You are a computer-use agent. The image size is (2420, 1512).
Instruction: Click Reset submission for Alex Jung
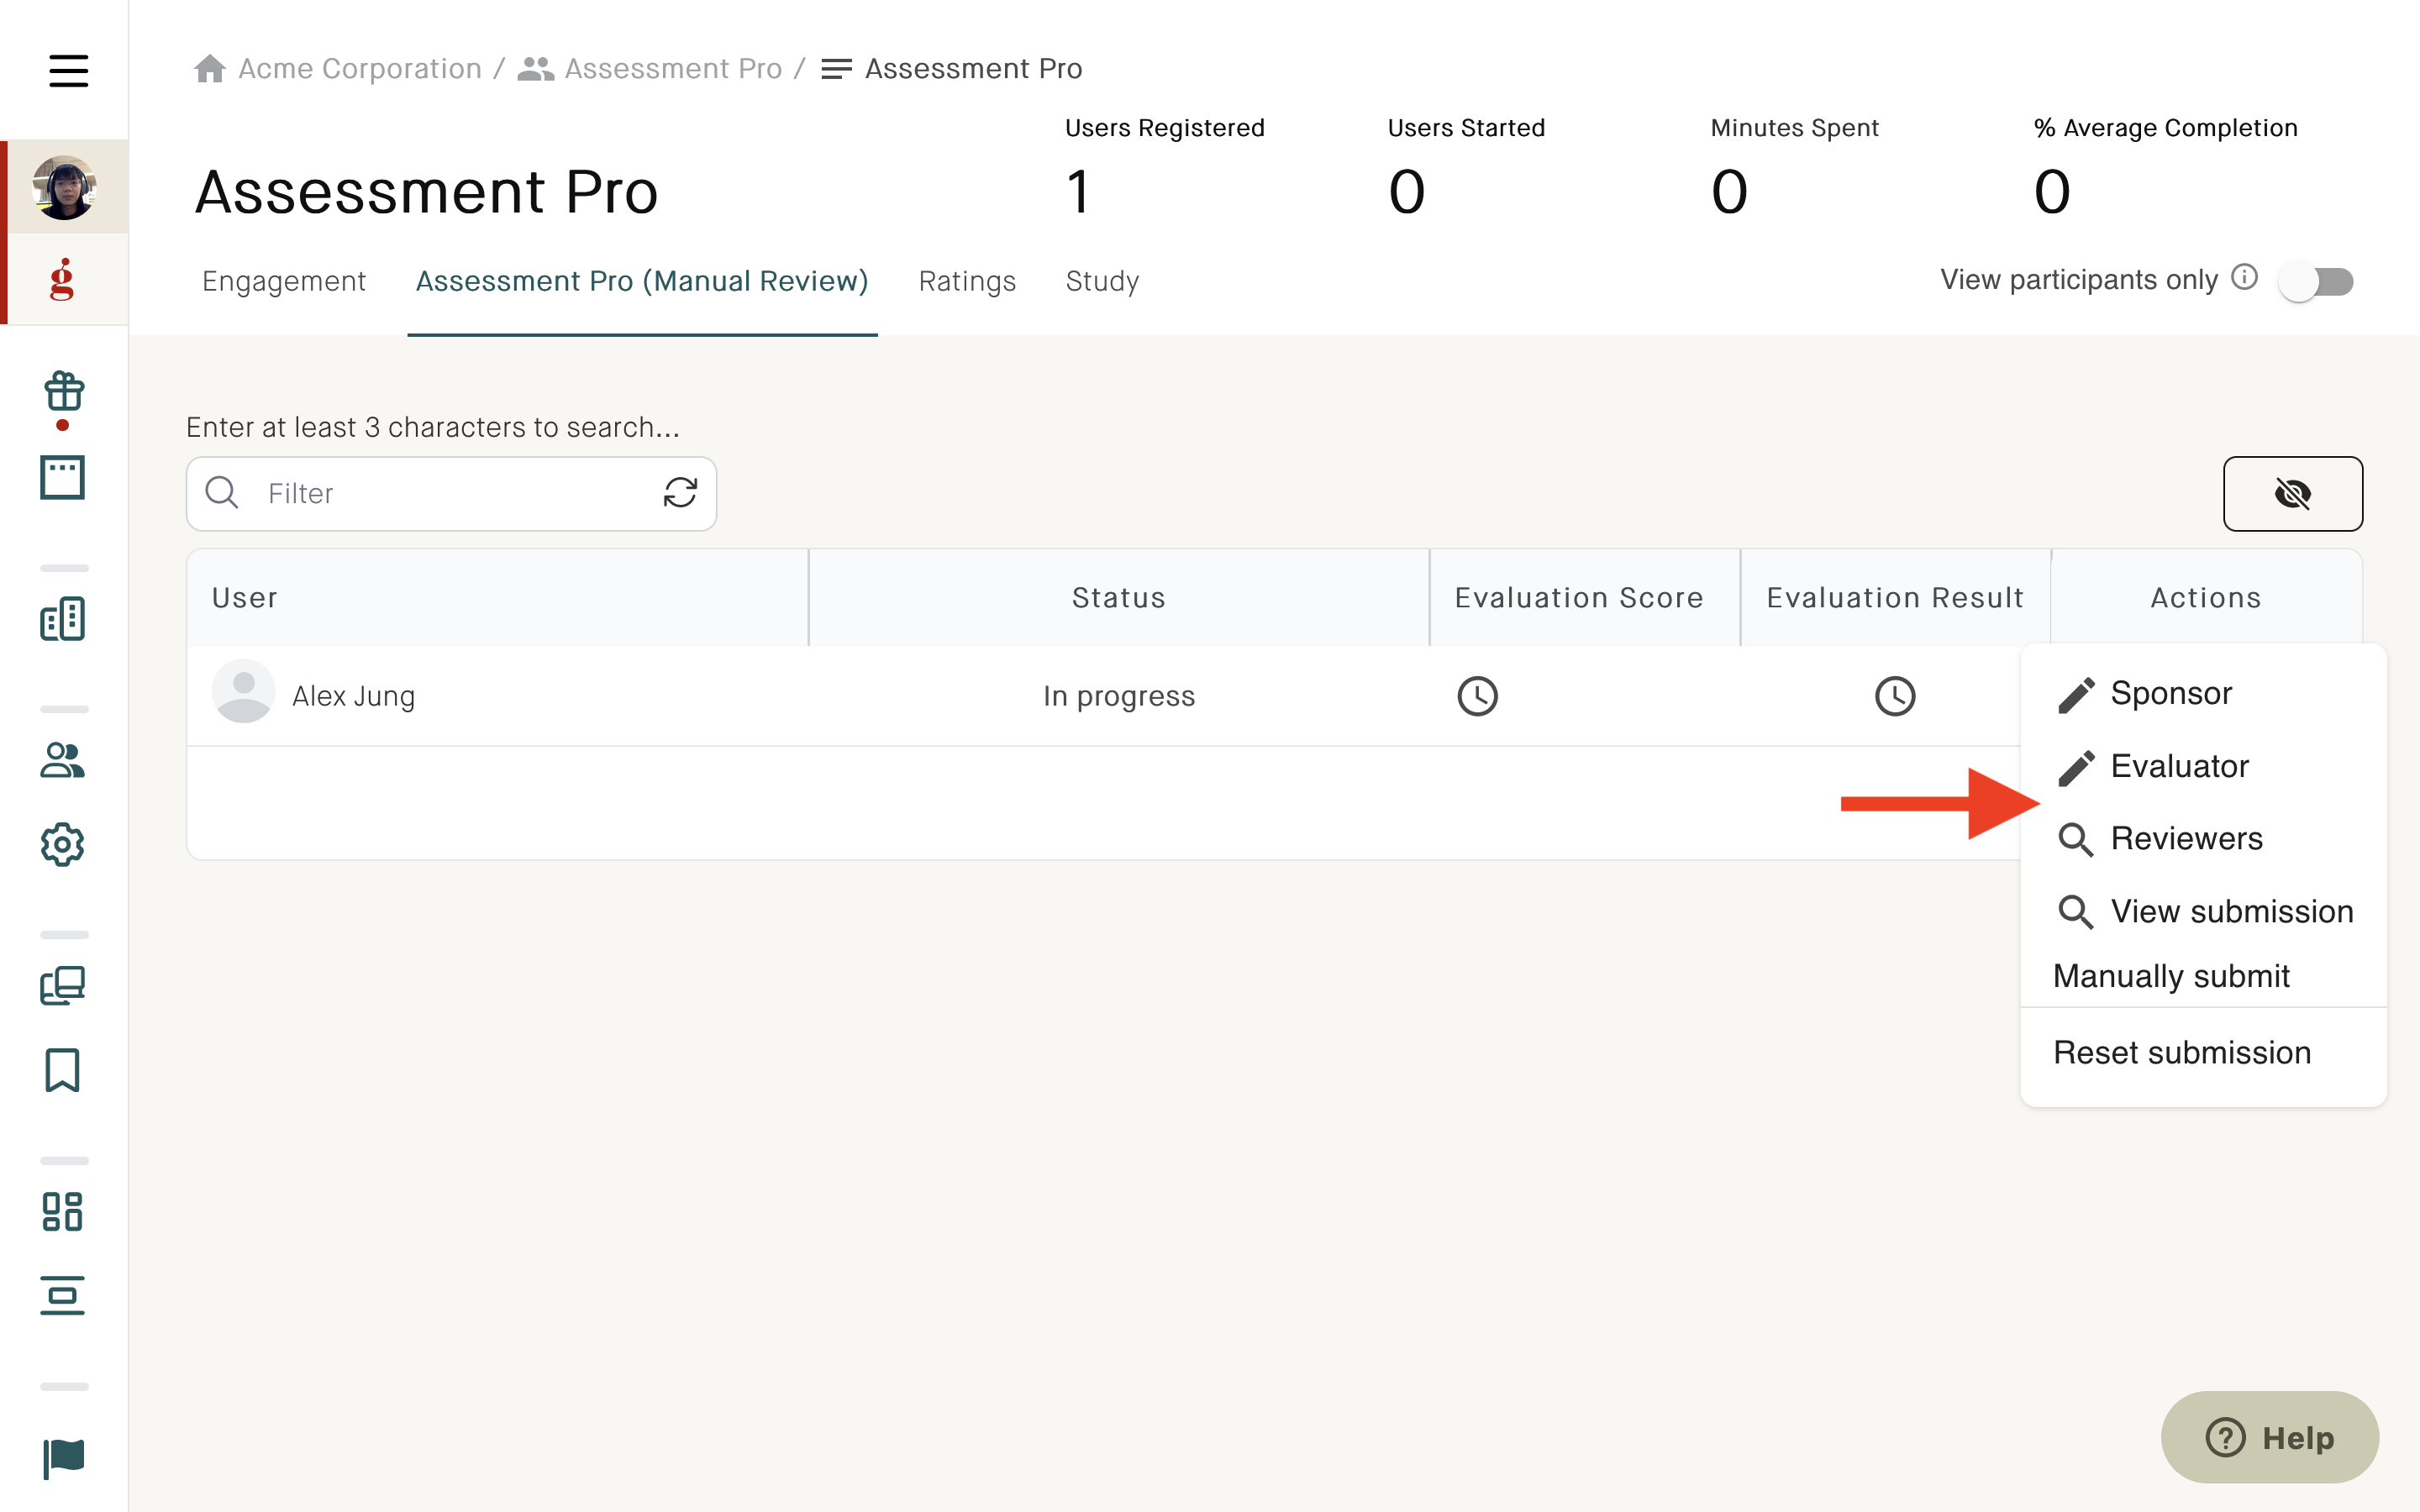[x=2181, y=1052]
